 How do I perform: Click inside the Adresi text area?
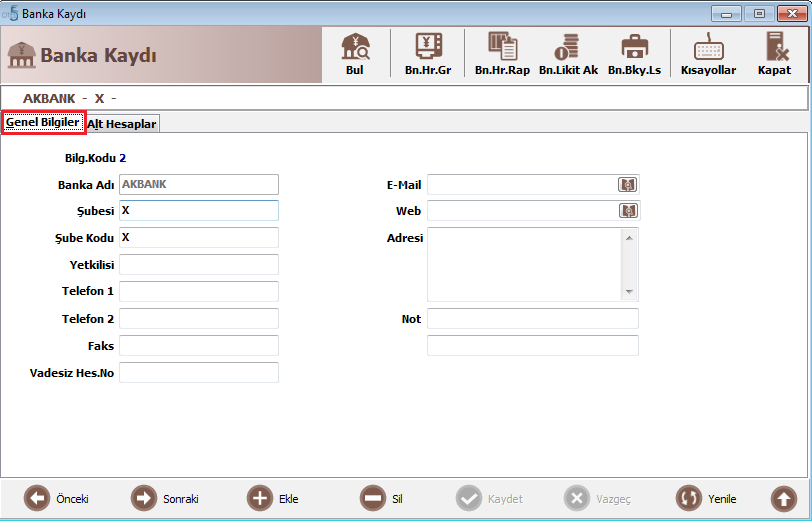point(524,264)
